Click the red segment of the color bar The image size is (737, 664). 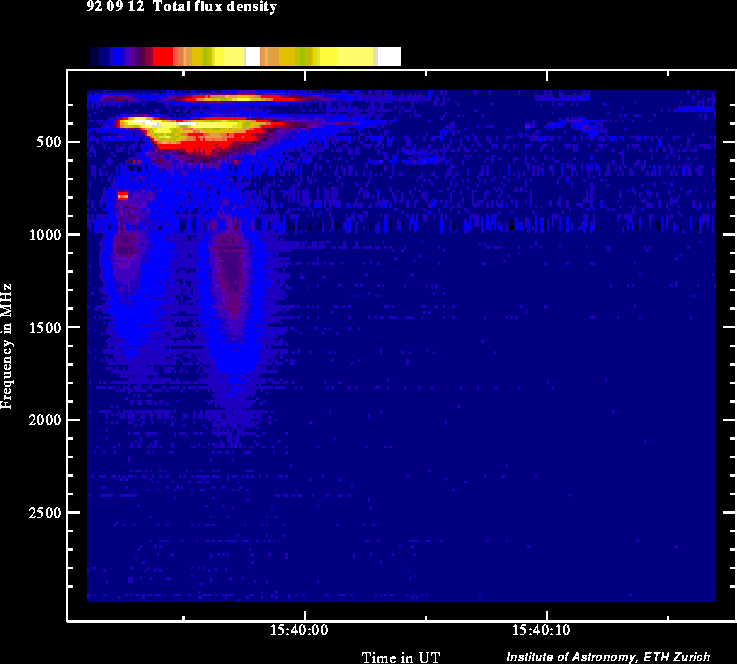point(163,56)
